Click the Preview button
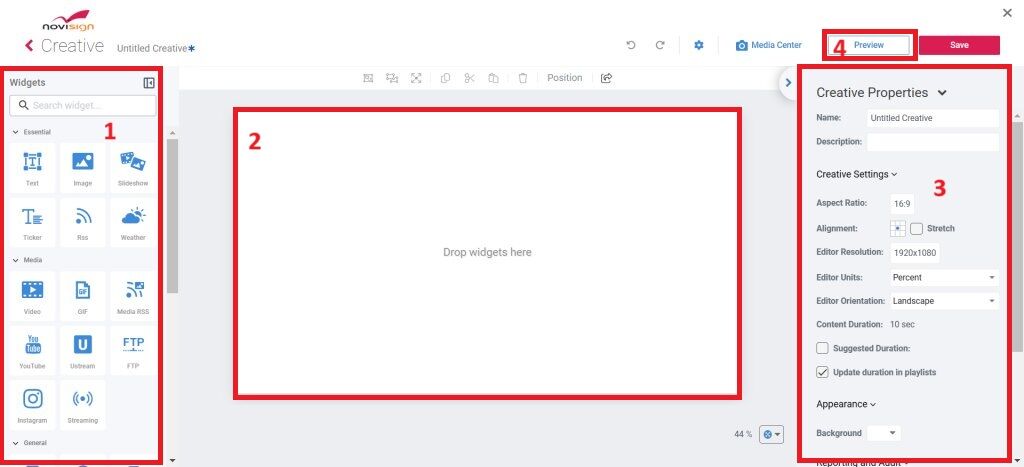Image resolution: width=1024 pixels, height=467 pixels. [868, 45]
